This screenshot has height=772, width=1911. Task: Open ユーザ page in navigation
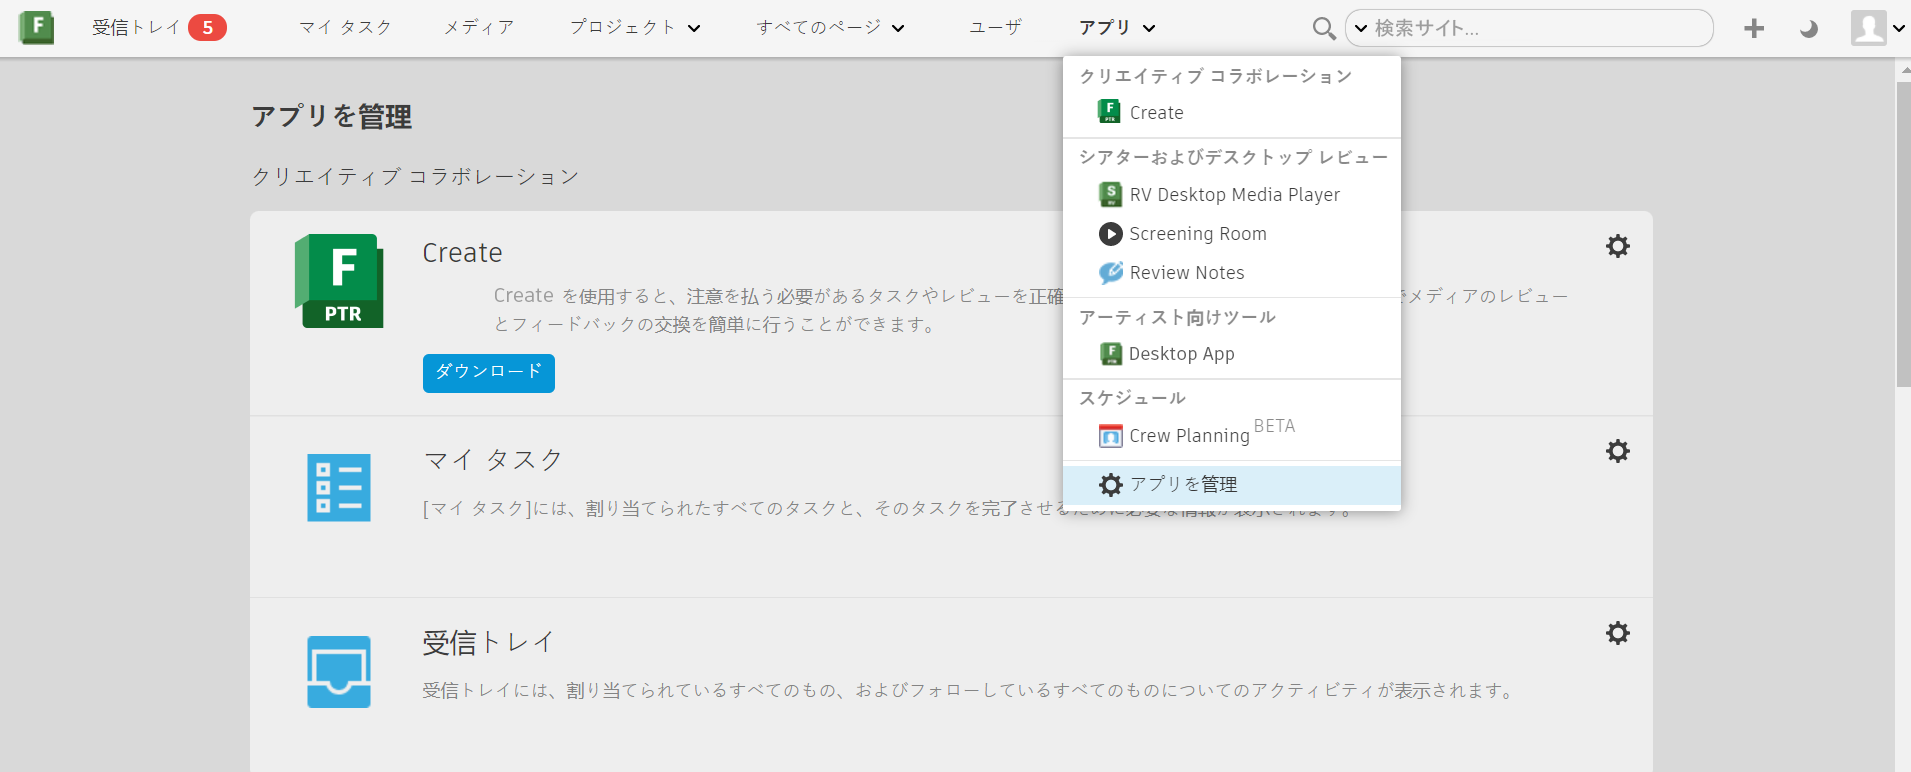(x=995, y=28)
